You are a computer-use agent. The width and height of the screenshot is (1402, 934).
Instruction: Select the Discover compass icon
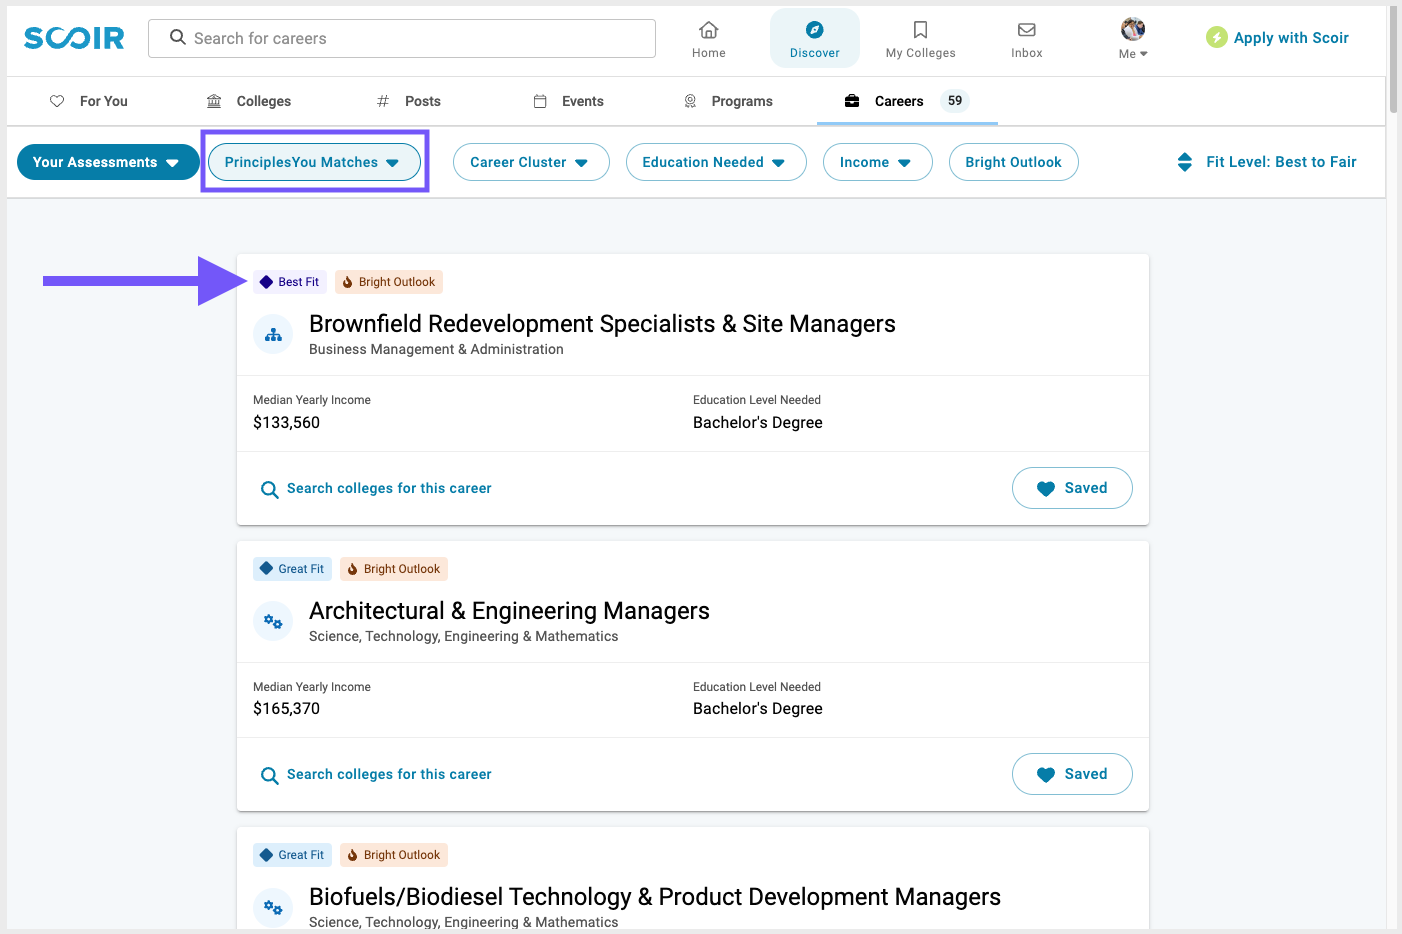814,30
